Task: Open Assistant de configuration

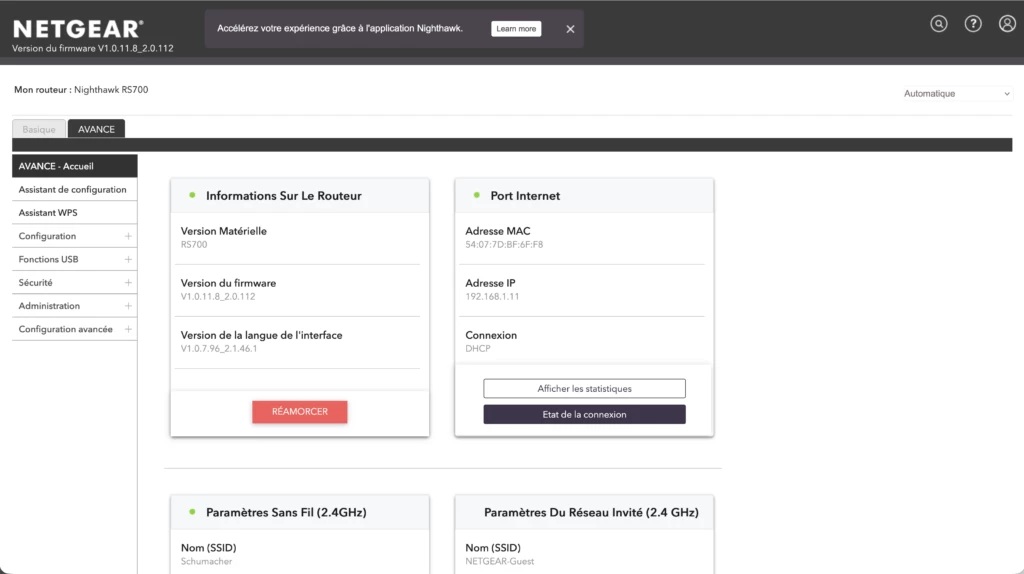Action: click(x=74, y=189)
